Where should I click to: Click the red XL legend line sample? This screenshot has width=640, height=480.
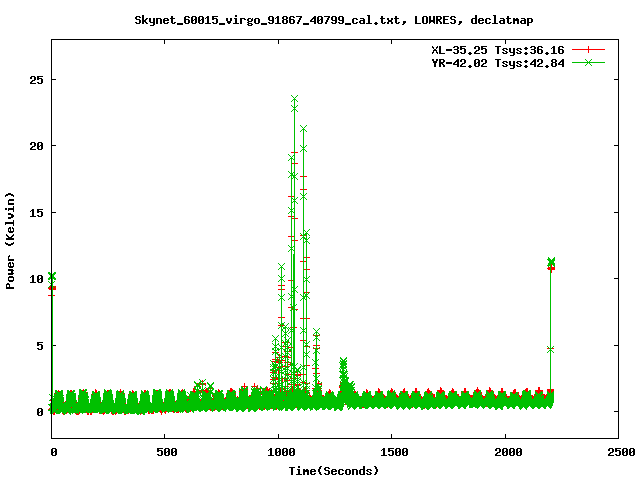[x=588, y=50]
